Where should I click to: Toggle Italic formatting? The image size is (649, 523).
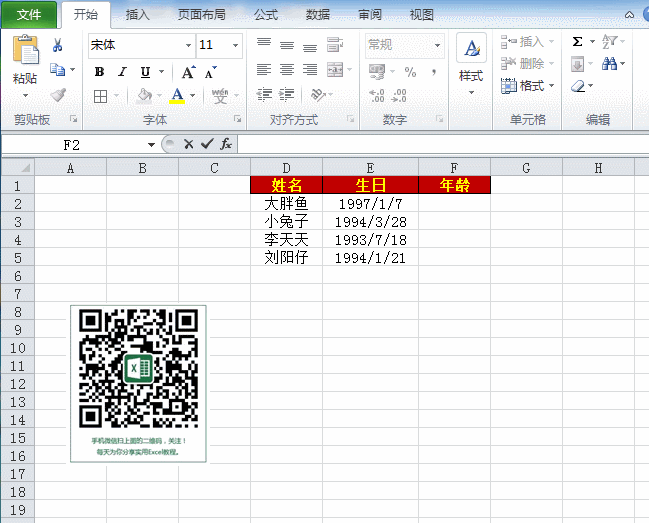pos(122,72)
